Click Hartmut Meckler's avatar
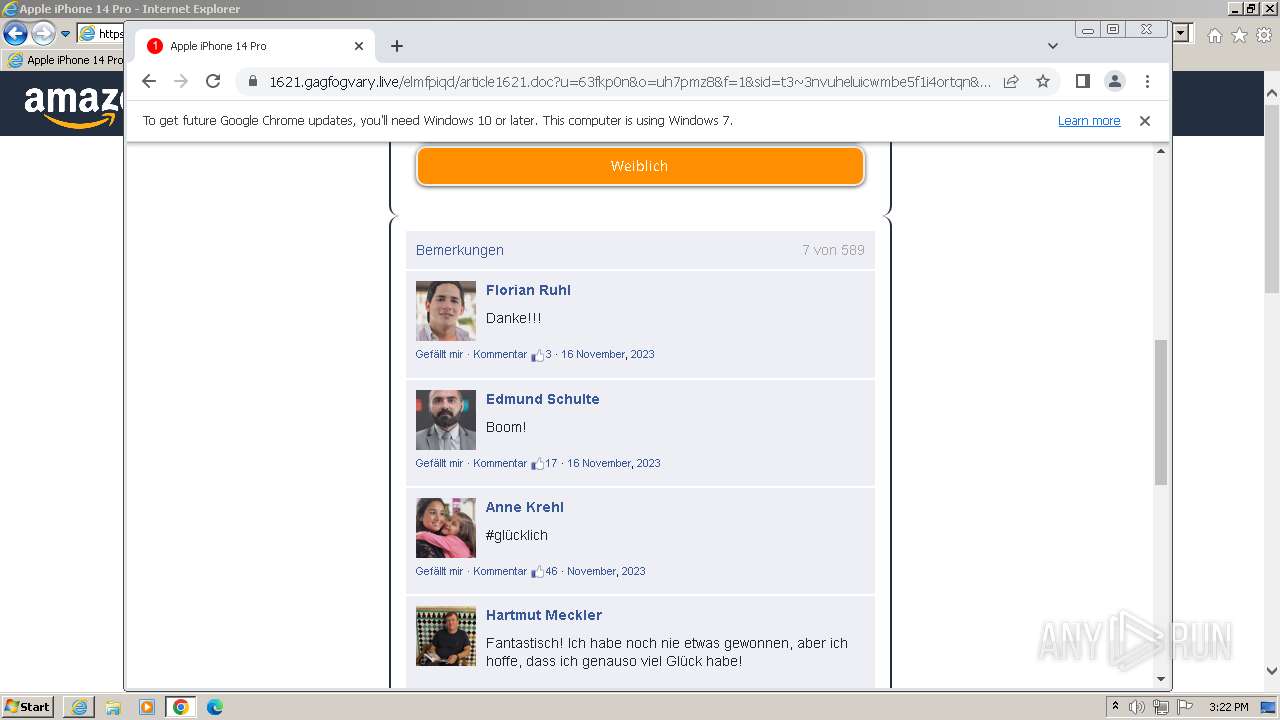 pyautogui.click(x=446, y=636)
